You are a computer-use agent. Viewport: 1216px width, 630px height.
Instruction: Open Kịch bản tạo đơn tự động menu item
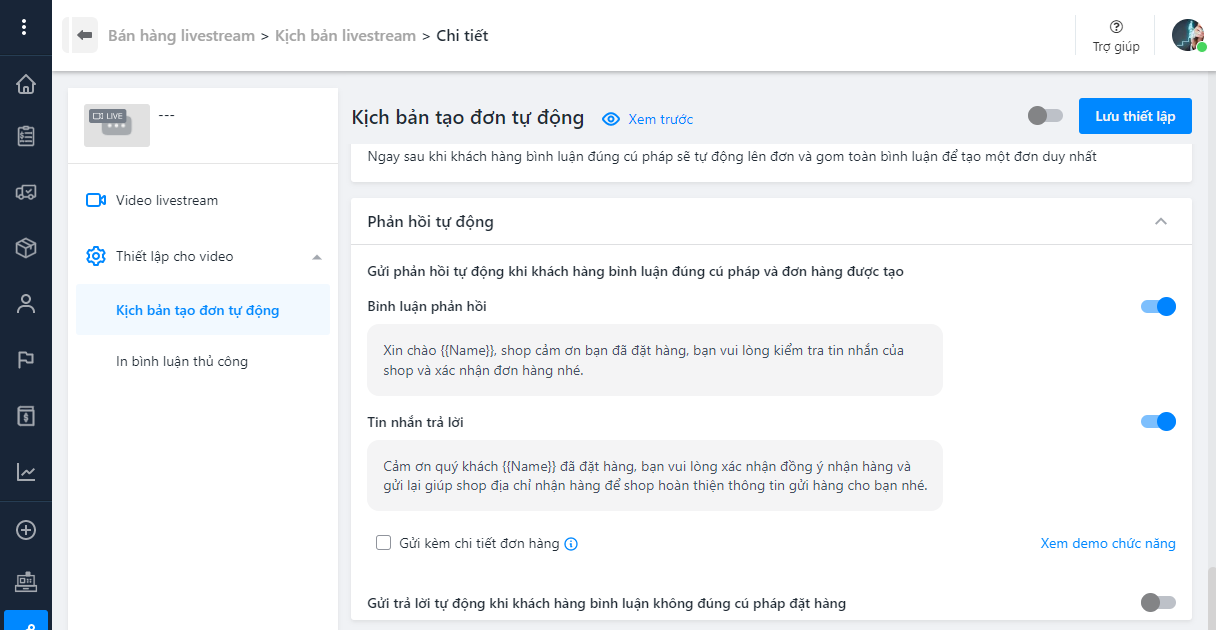pyautogui.click(x=203, y=310)
